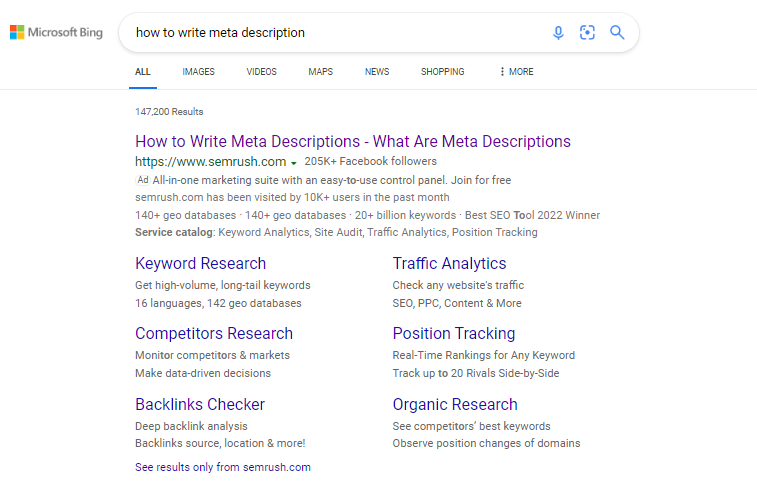This screenshot has width=757, height=493.
Task: Click 'See results only from semrush.com'
Action: 223,467
